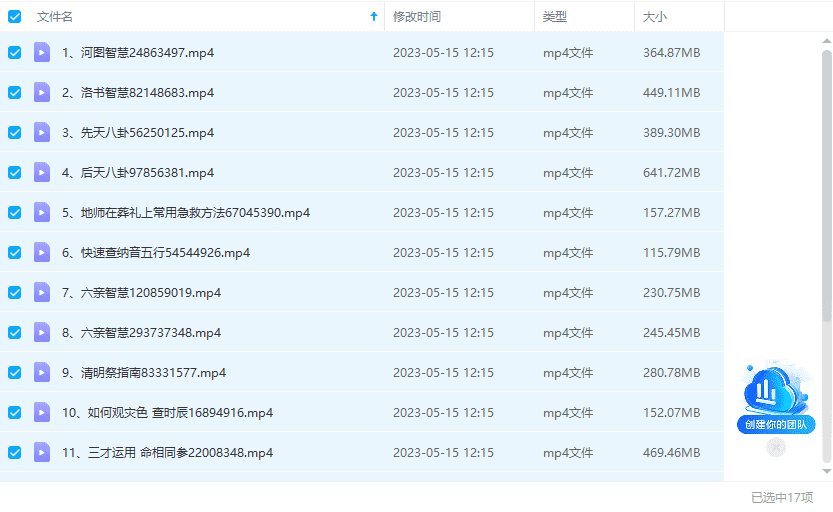Click the file icon next to 后天八卦97856381.mp4
Viewport: 833px width, 512px height.
tap(42, 172)
